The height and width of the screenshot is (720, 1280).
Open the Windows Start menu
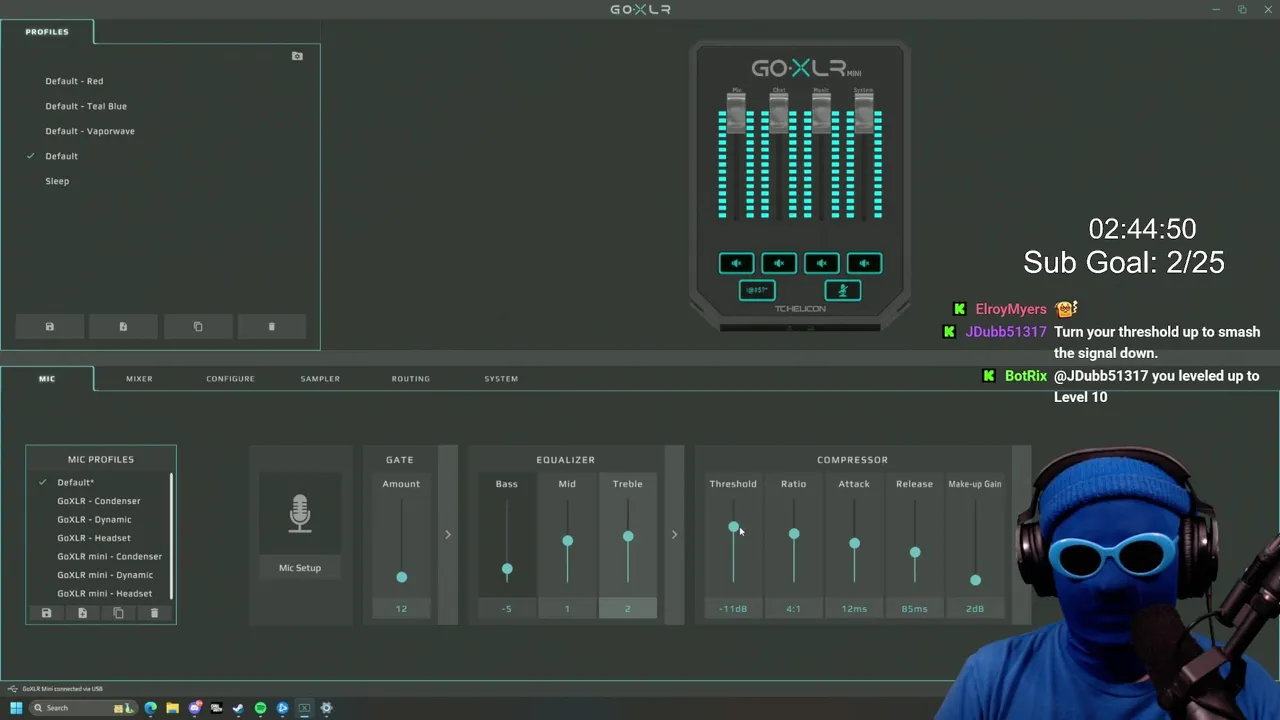16,708
